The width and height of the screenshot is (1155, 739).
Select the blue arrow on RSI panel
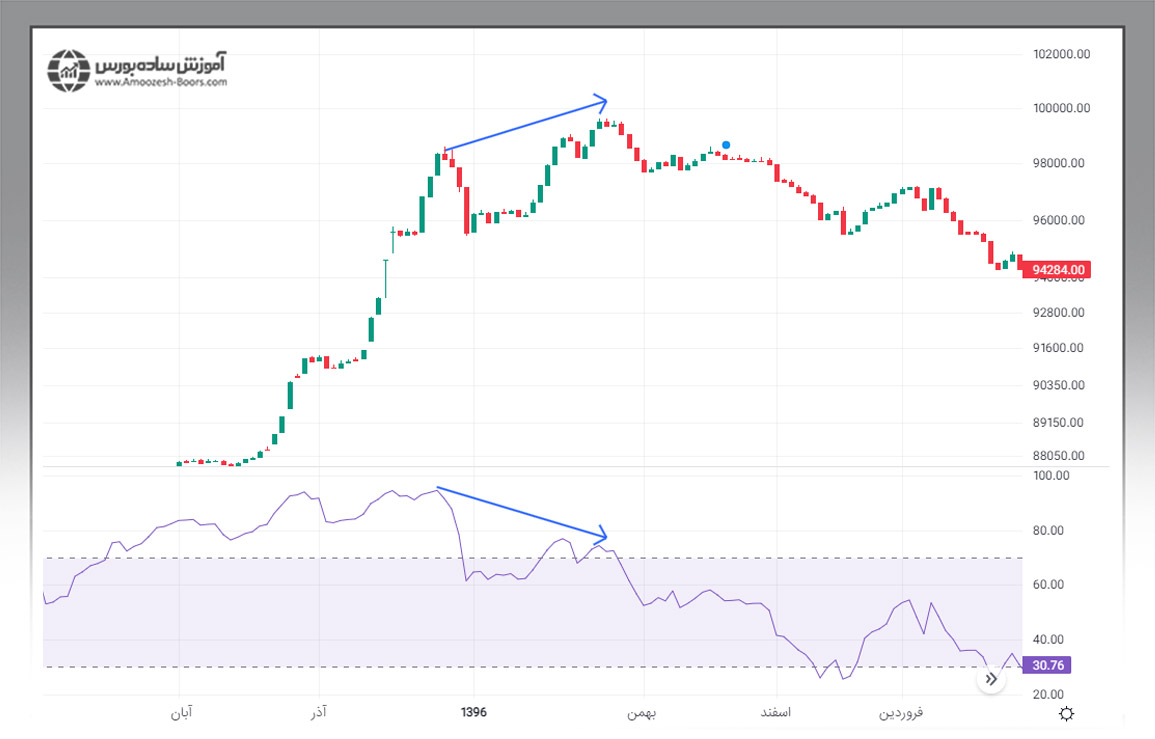click(x=520, y=510)
